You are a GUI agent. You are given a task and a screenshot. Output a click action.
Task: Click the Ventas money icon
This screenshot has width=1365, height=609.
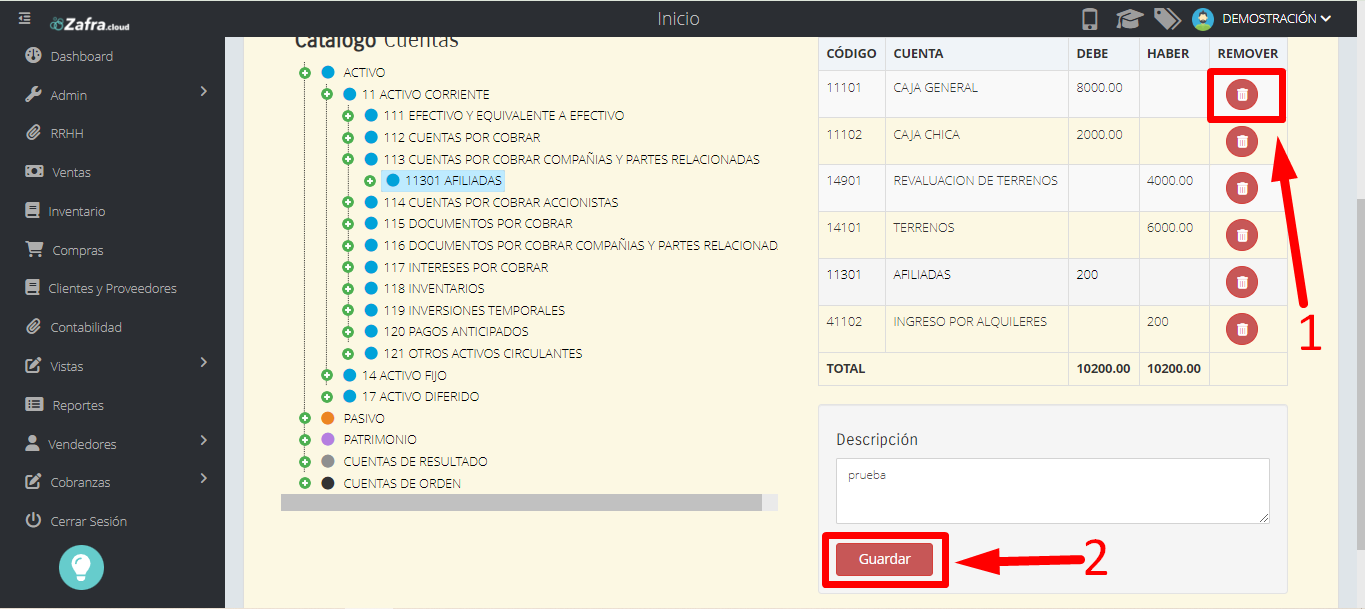(x=34, y=172)
